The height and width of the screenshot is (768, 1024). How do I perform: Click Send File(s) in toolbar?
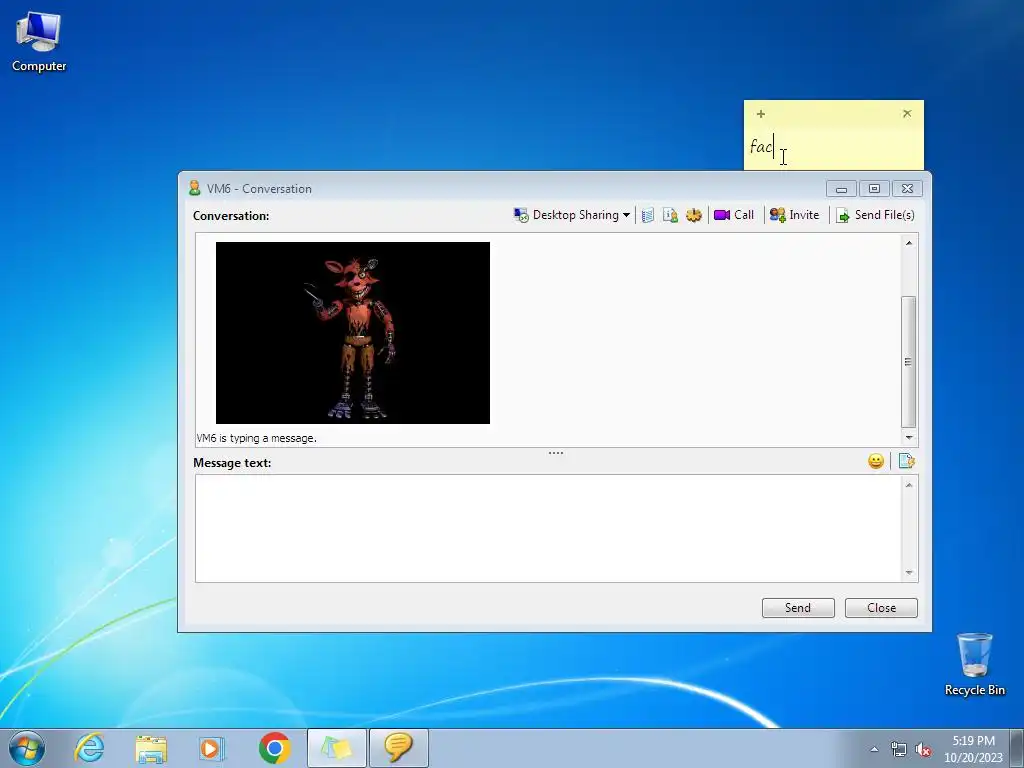point(875,215)
